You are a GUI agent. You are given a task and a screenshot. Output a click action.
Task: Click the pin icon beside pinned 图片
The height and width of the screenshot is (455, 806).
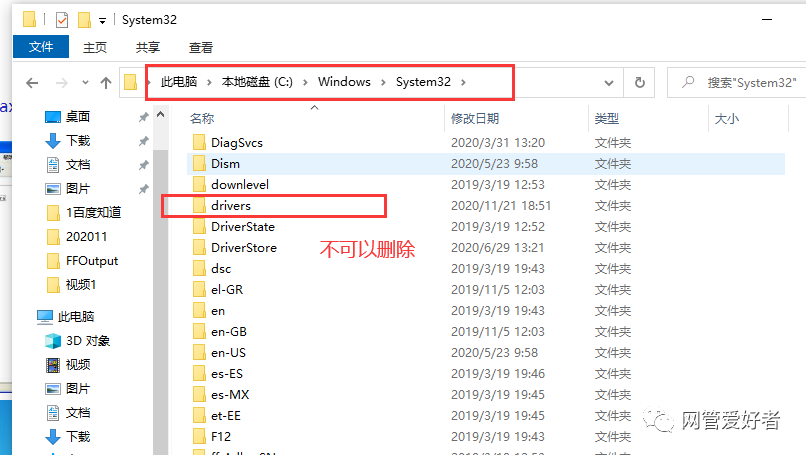click(x=143, y=189)
